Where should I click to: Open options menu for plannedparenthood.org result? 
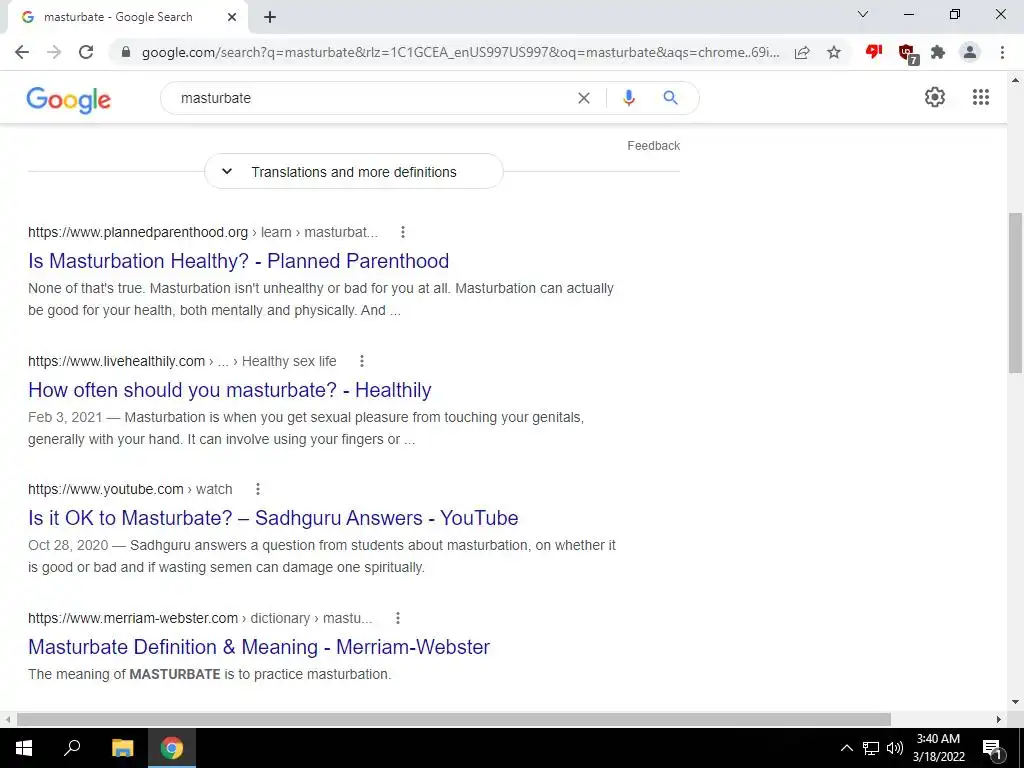point(403,232)
